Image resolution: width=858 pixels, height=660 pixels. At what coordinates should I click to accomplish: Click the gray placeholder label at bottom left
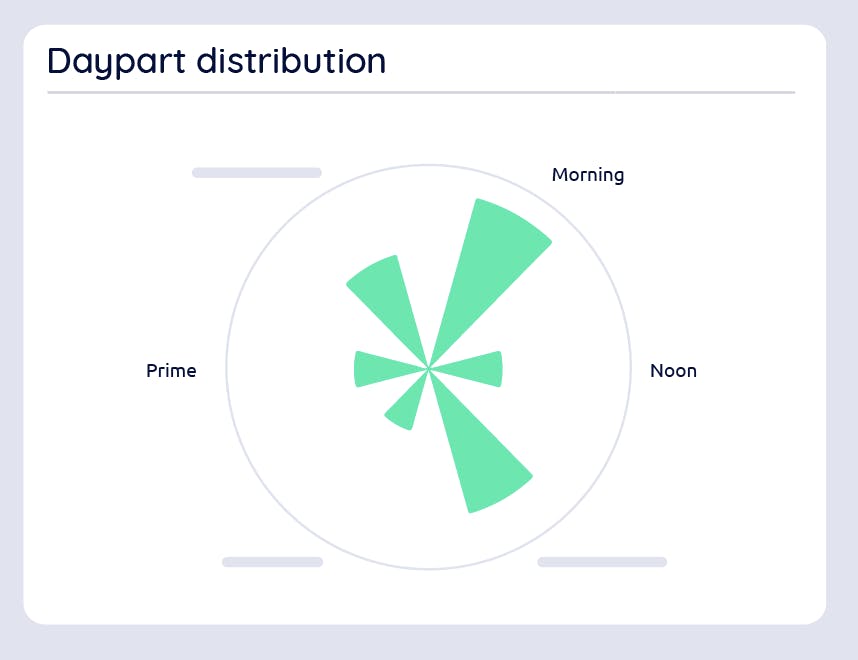(x=273, y=562)
